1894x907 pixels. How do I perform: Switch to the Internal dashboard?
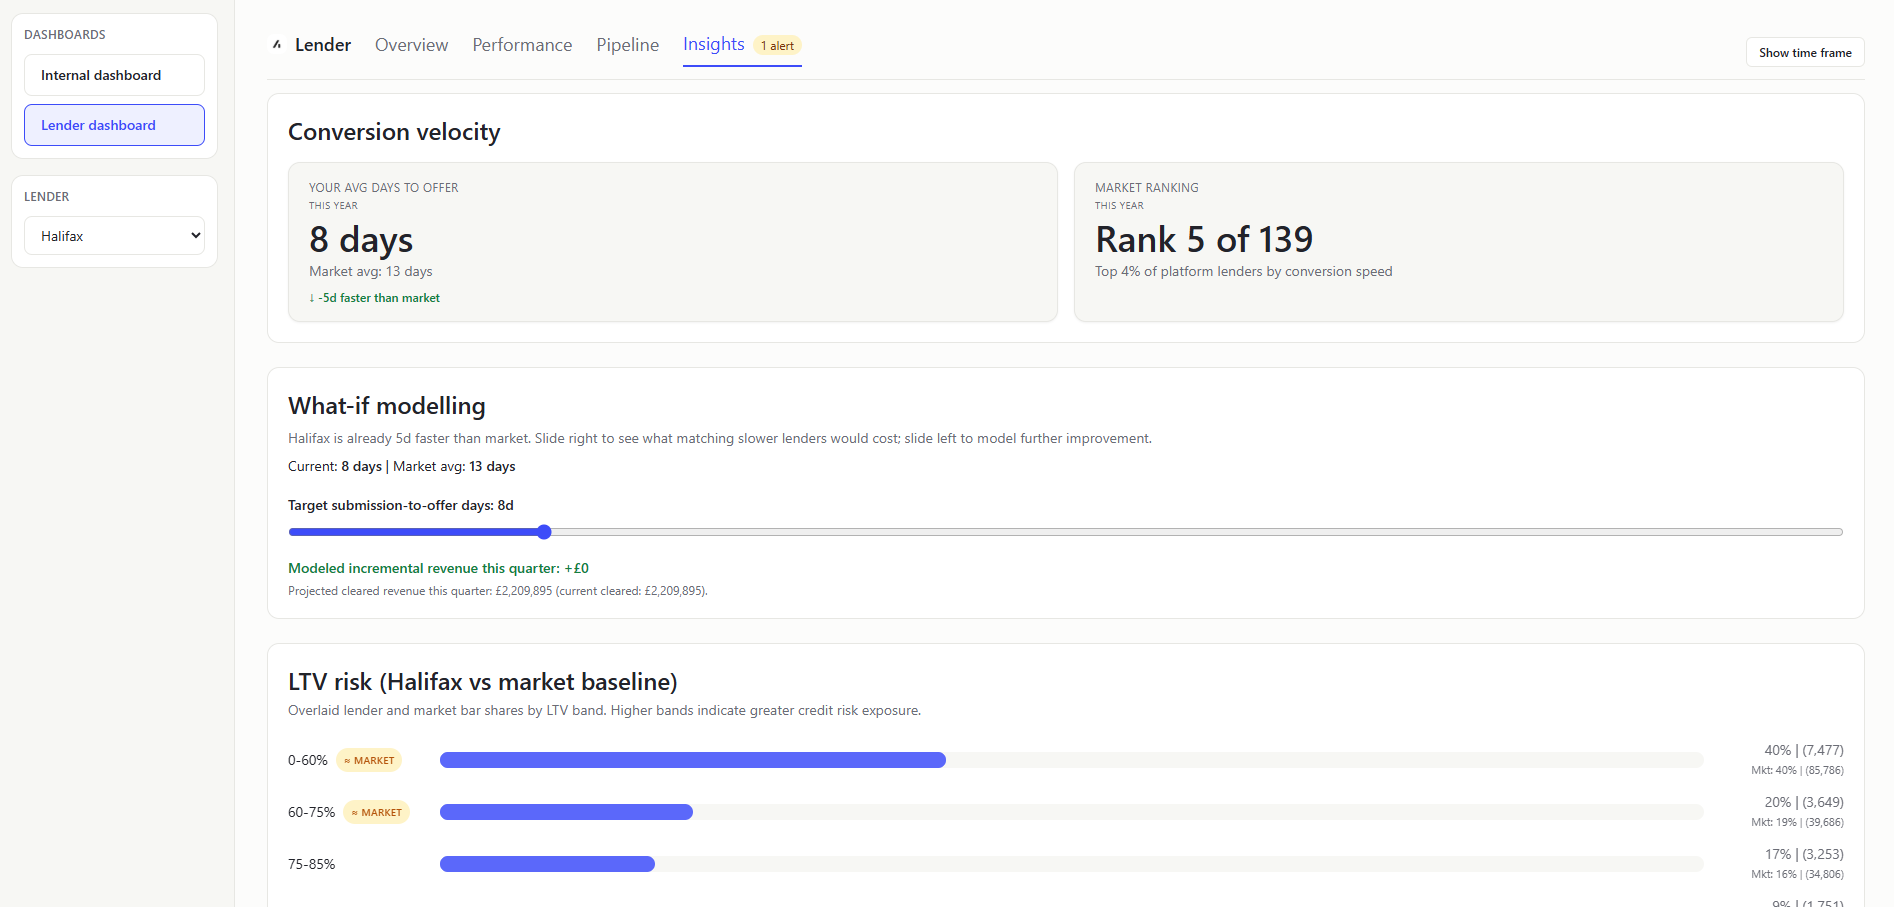click(113, 75)
